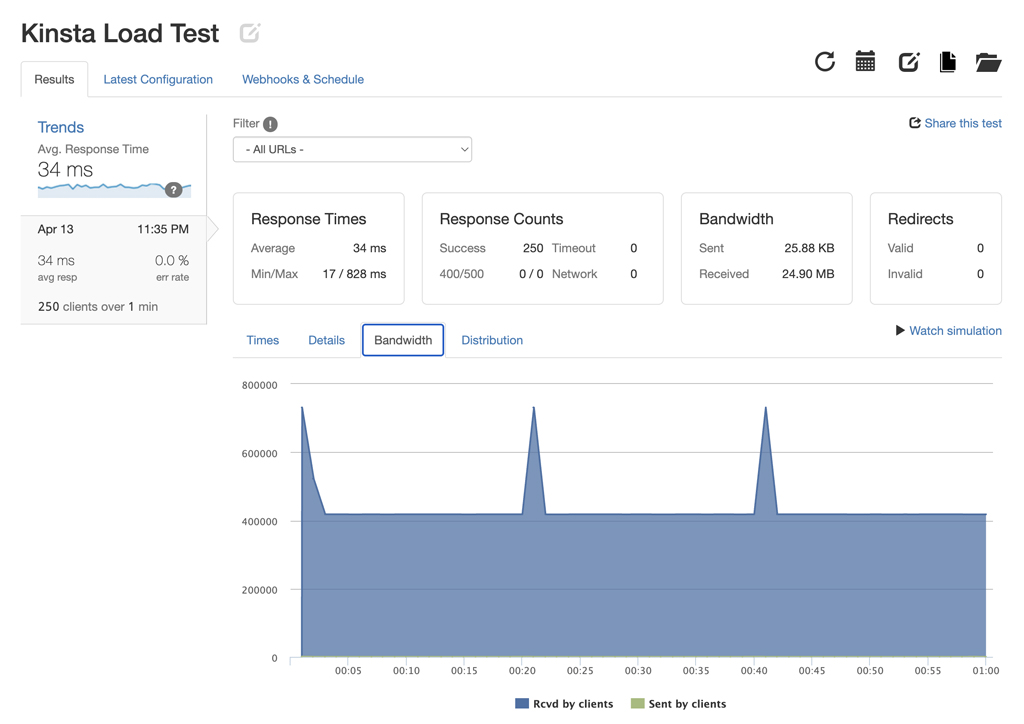Hide the received bandwidth legend entry

pyautogui.click(x=563, y=703)
